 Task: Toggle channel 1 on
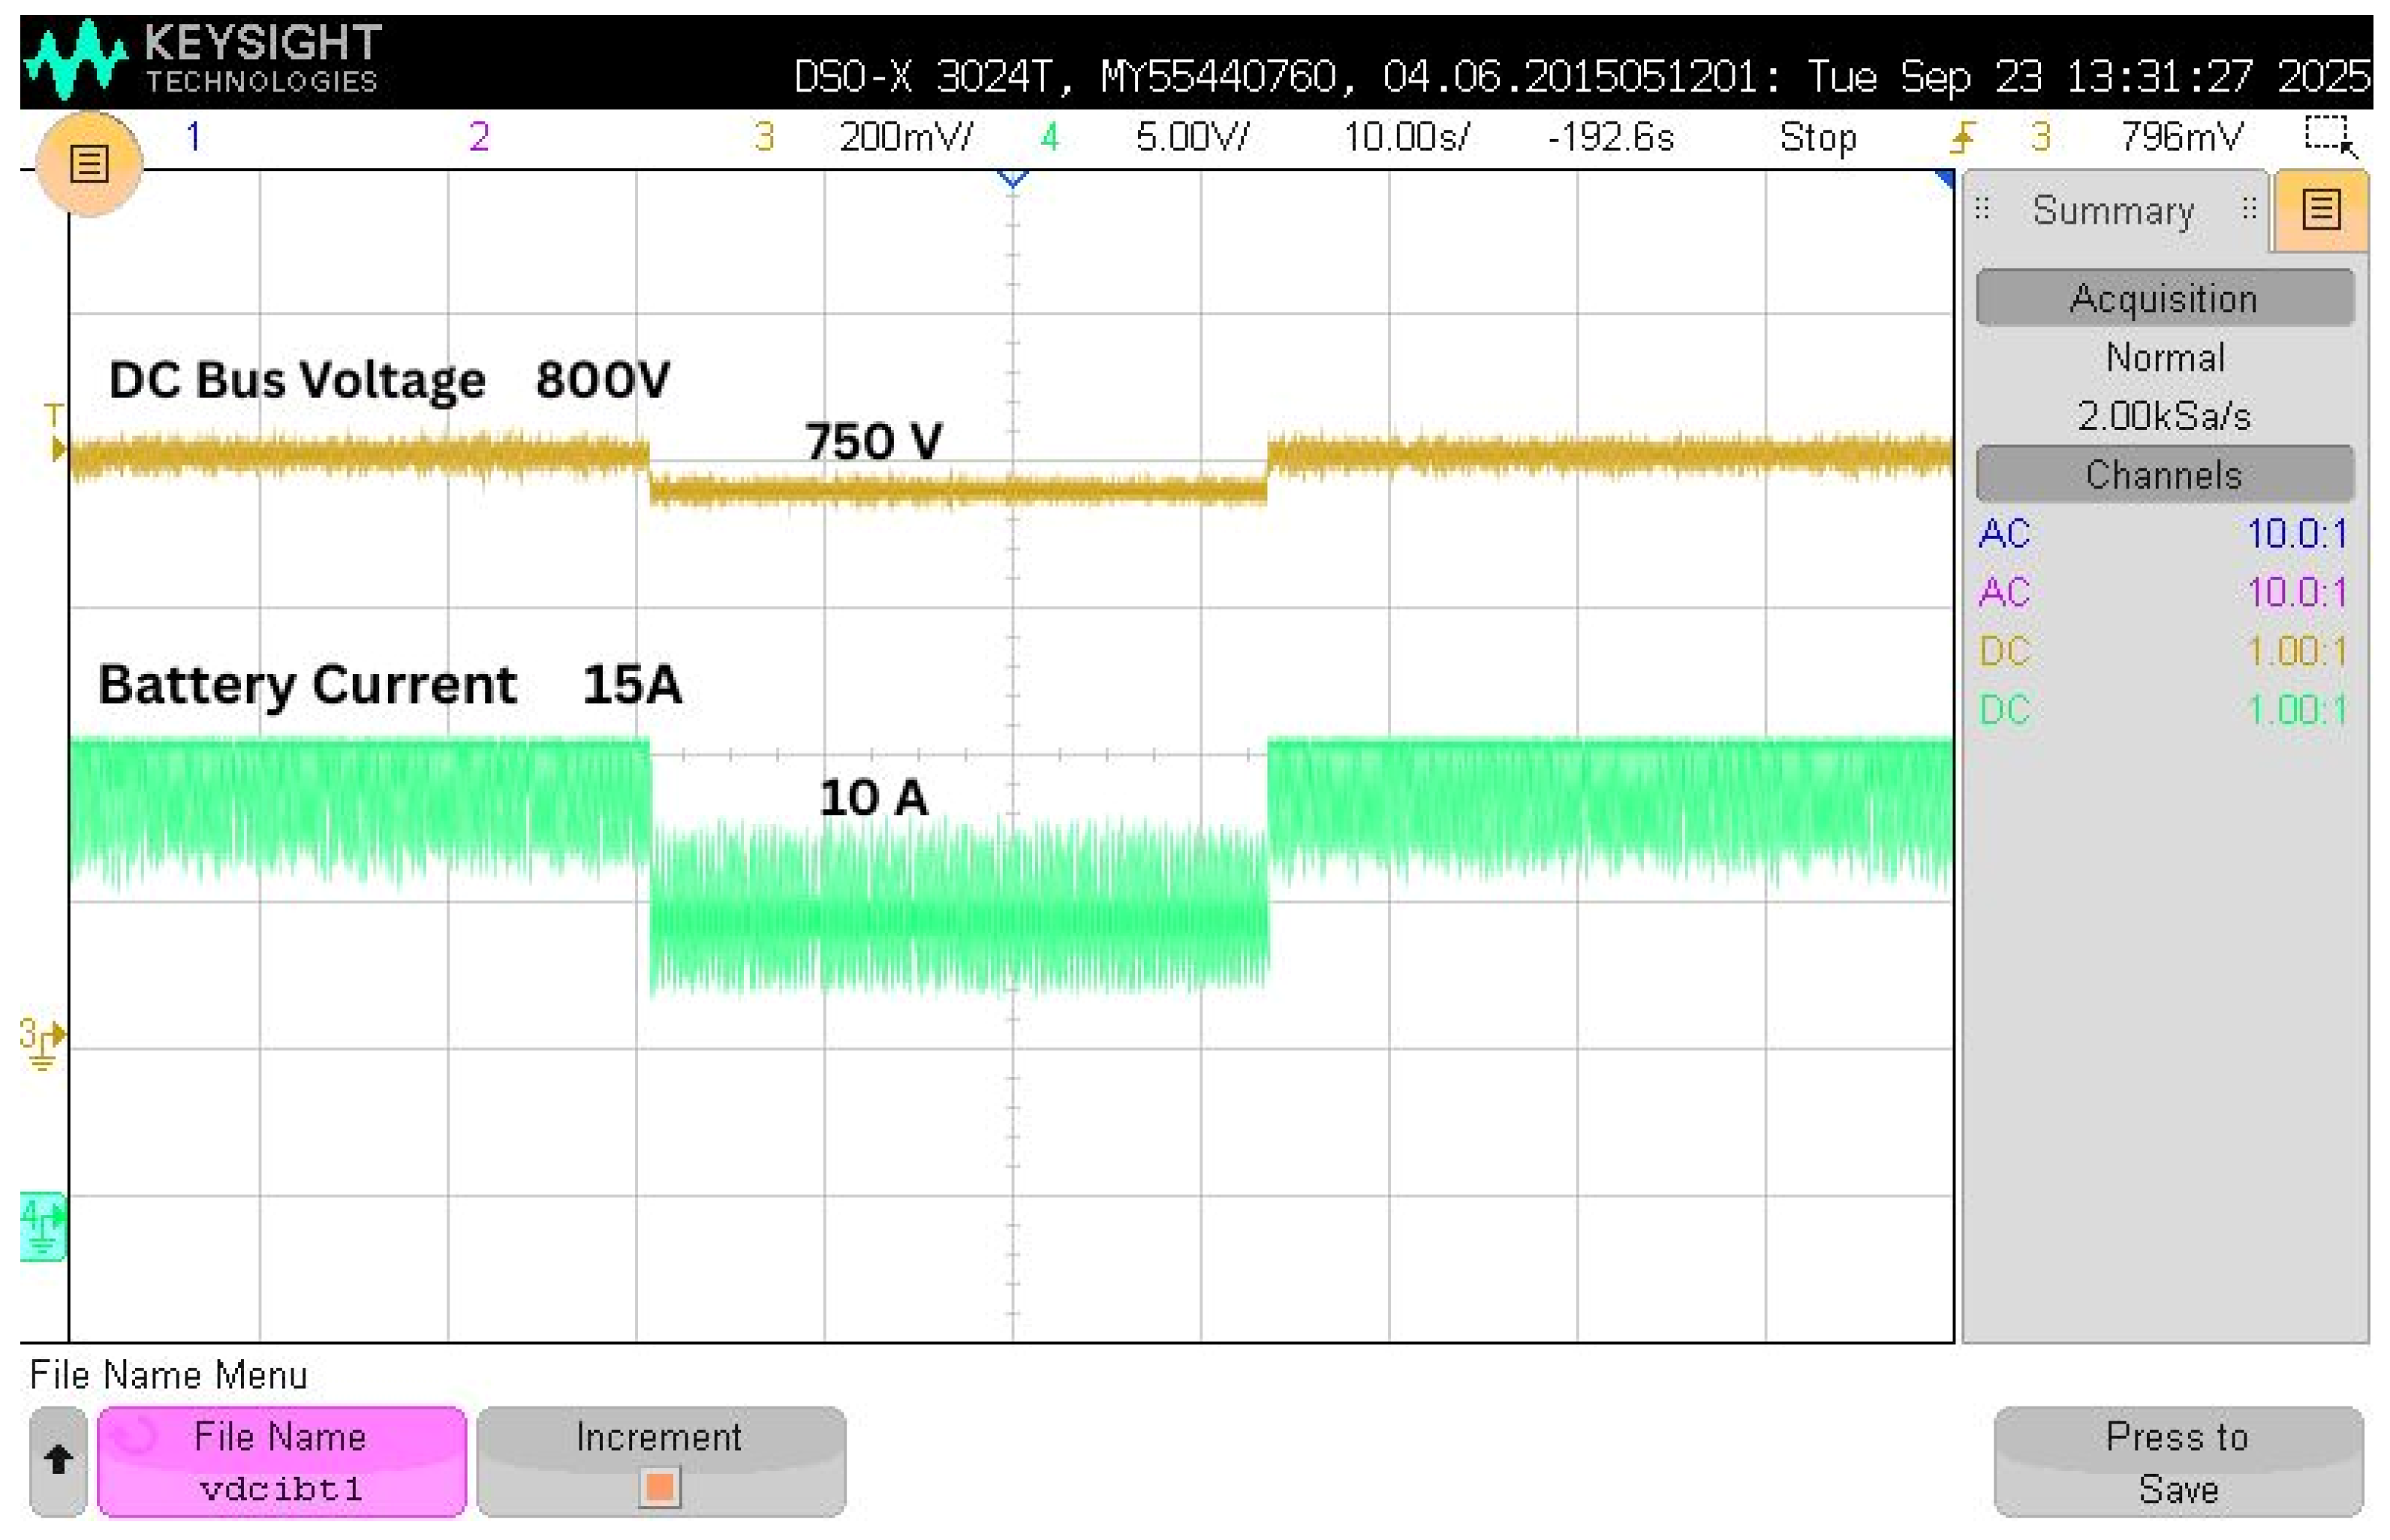click(193, 136)
